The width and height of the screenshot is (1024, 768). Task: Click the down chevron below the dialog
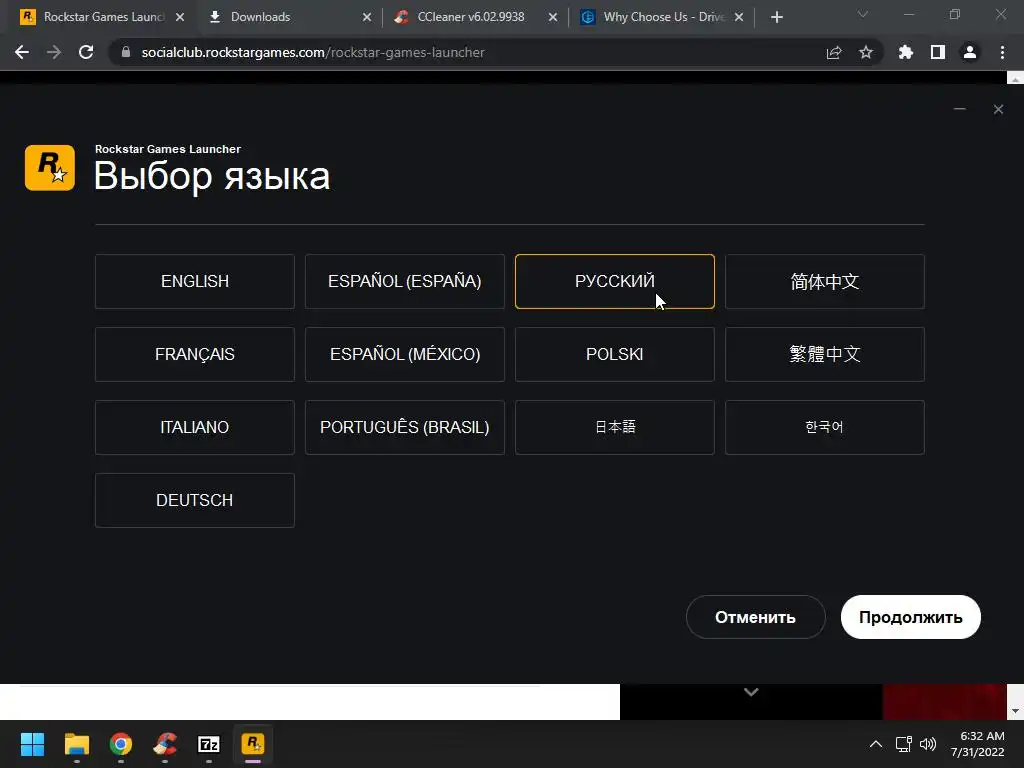click(x=751, y=692)
